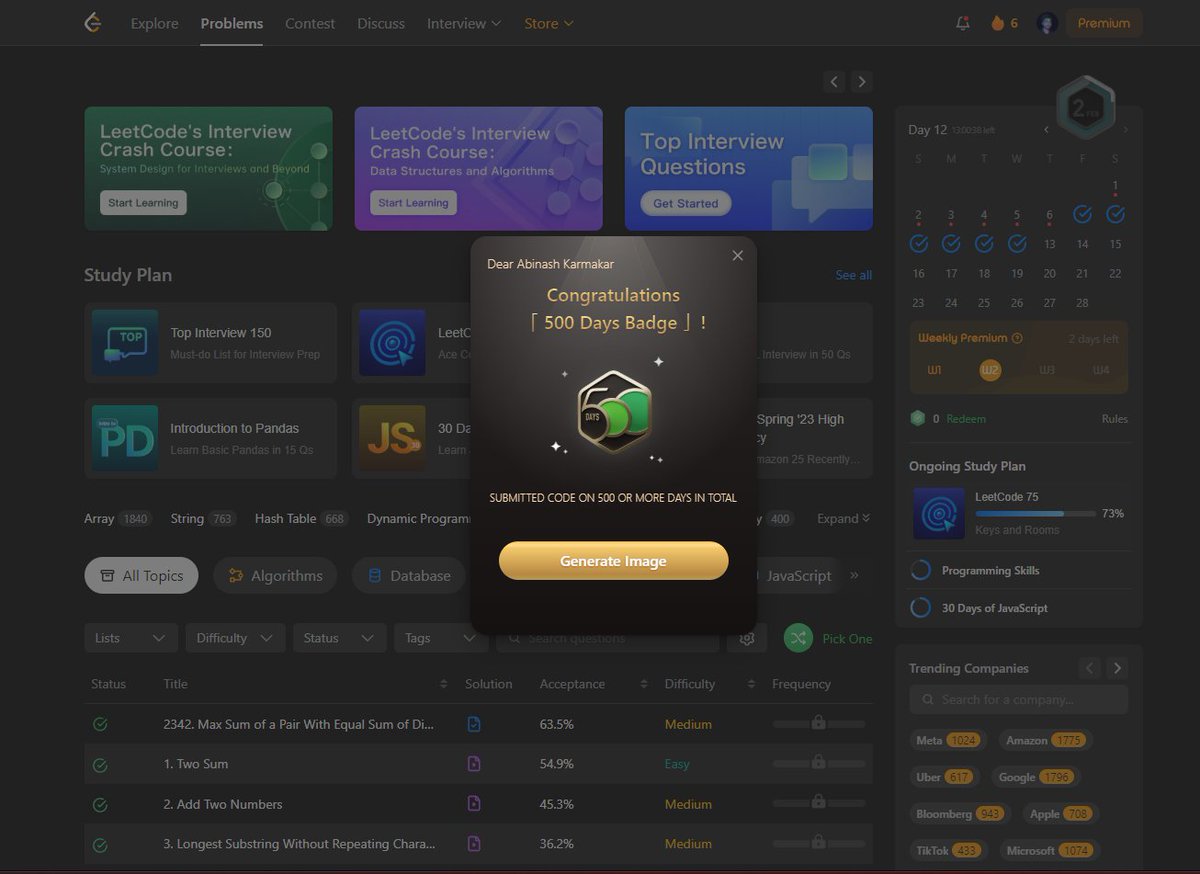The height and width of the screenshot is (874, 1200).
Task: Open the notifications bell
Action: [x=963, y=23]
